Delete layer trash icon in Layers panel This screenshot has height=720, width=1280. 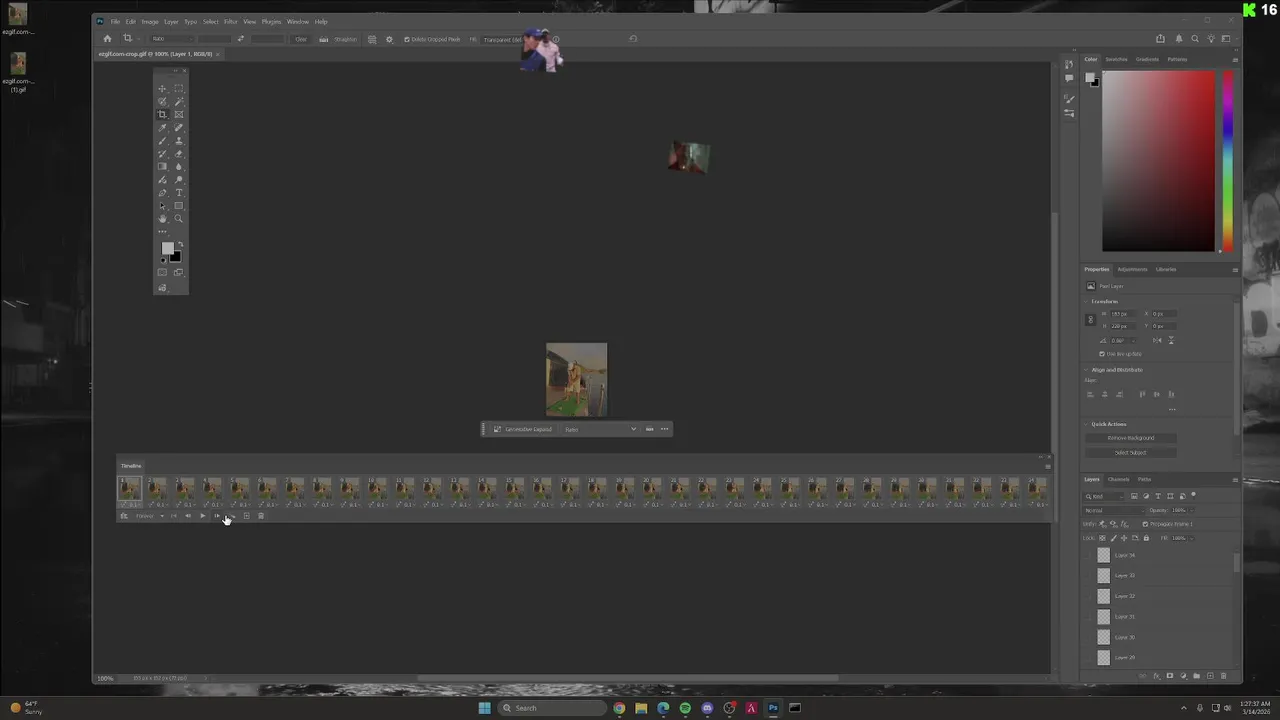1223,676
